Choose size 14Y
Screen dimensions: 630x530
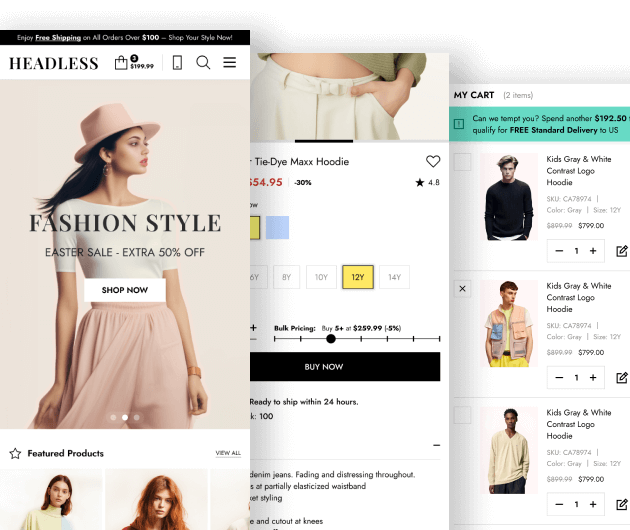394,277
